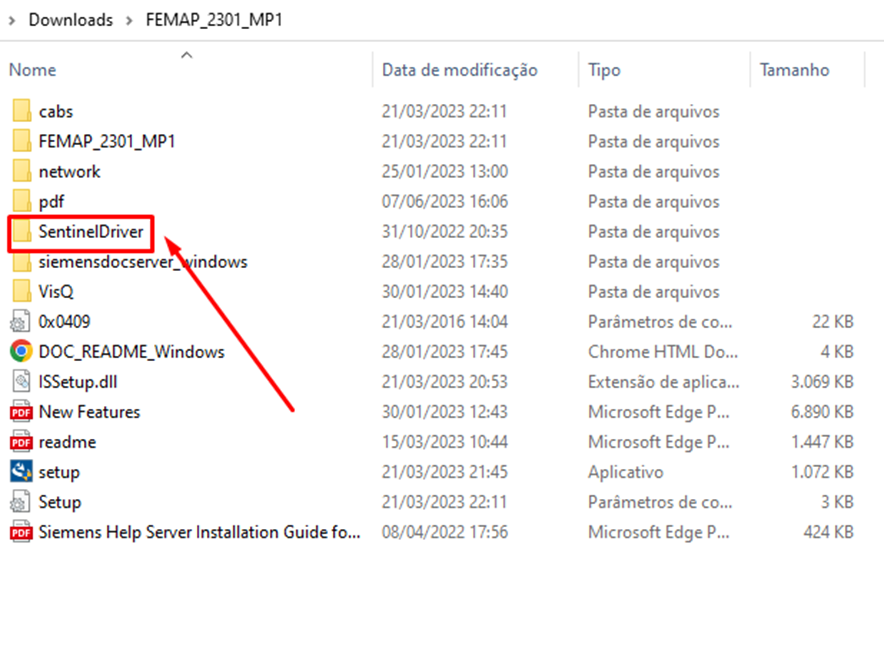Select the ISSetup.dll file icon
The height and width of the screenshot is (664, 884).
21,382
